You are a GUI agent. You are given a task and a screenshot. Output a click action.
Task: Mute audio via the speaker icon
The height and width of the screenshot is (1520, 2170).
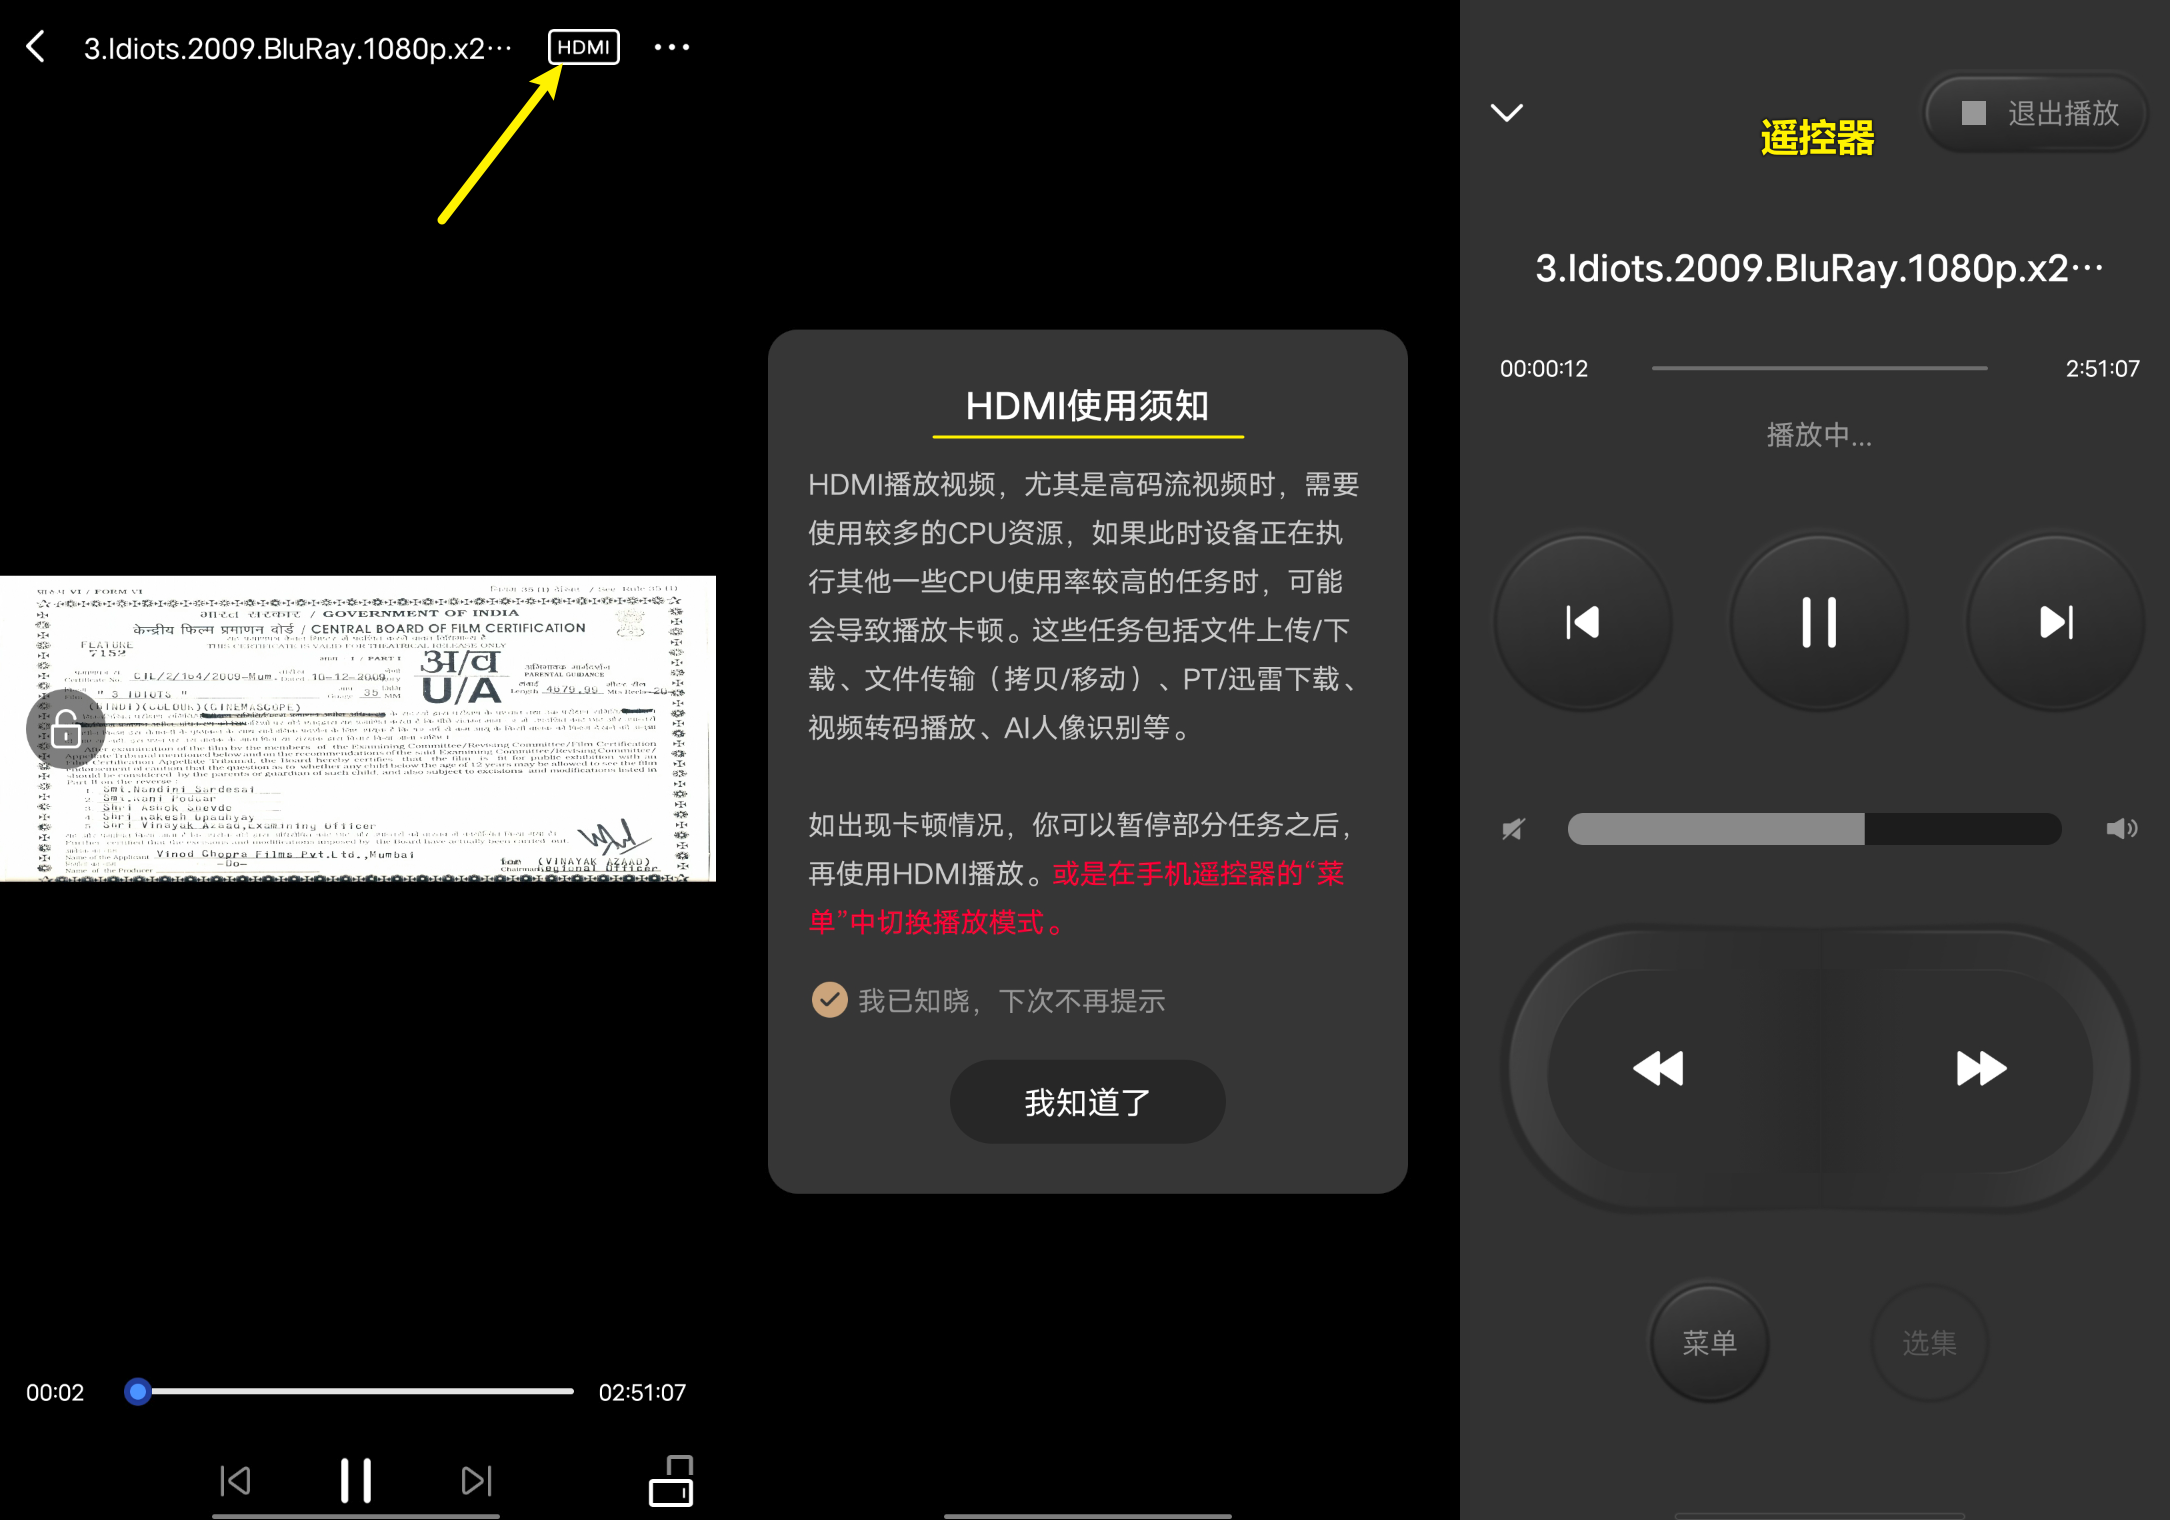coord(2122,828)
